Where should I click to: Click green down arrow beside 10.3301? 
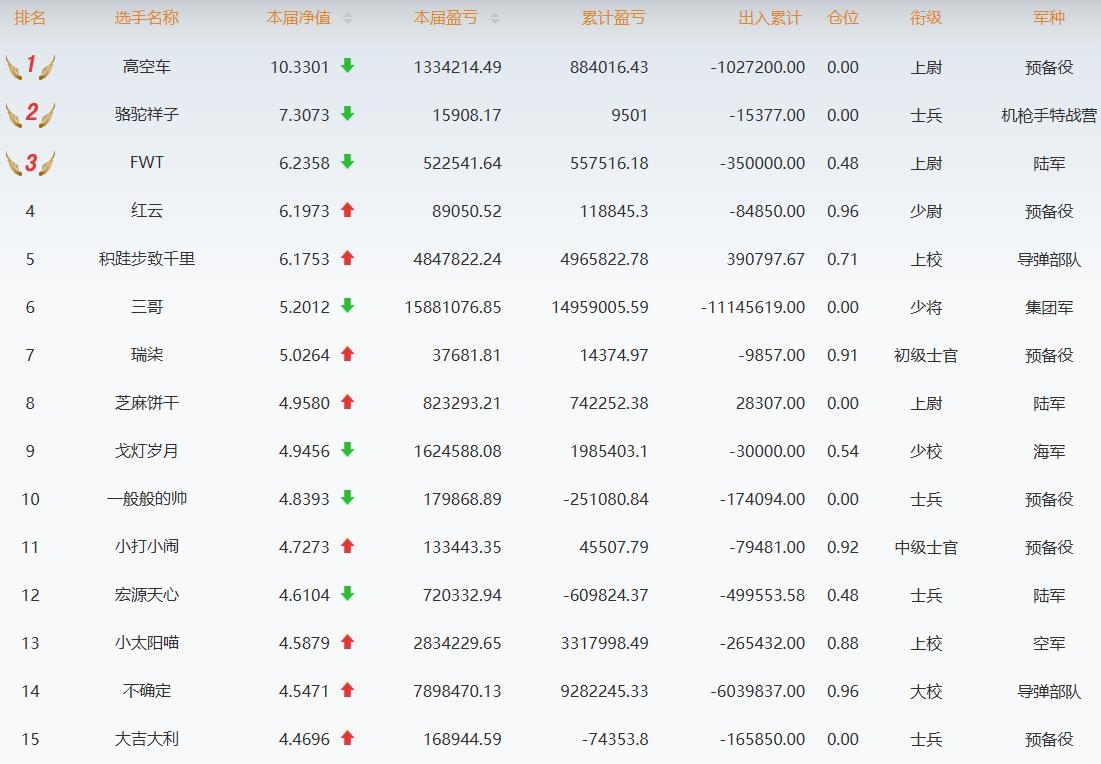click(347, 66)
